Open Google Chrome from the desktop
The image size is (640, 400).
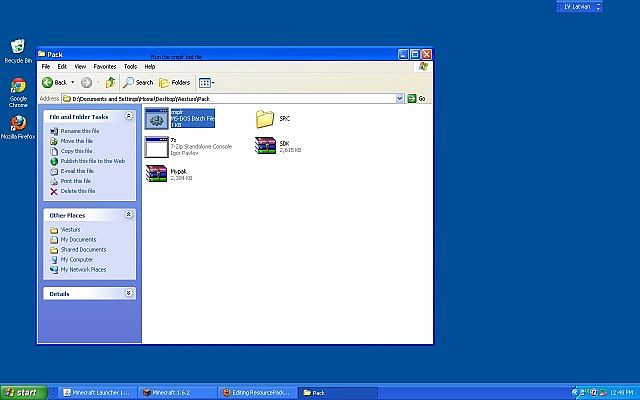tap(17, 87)
